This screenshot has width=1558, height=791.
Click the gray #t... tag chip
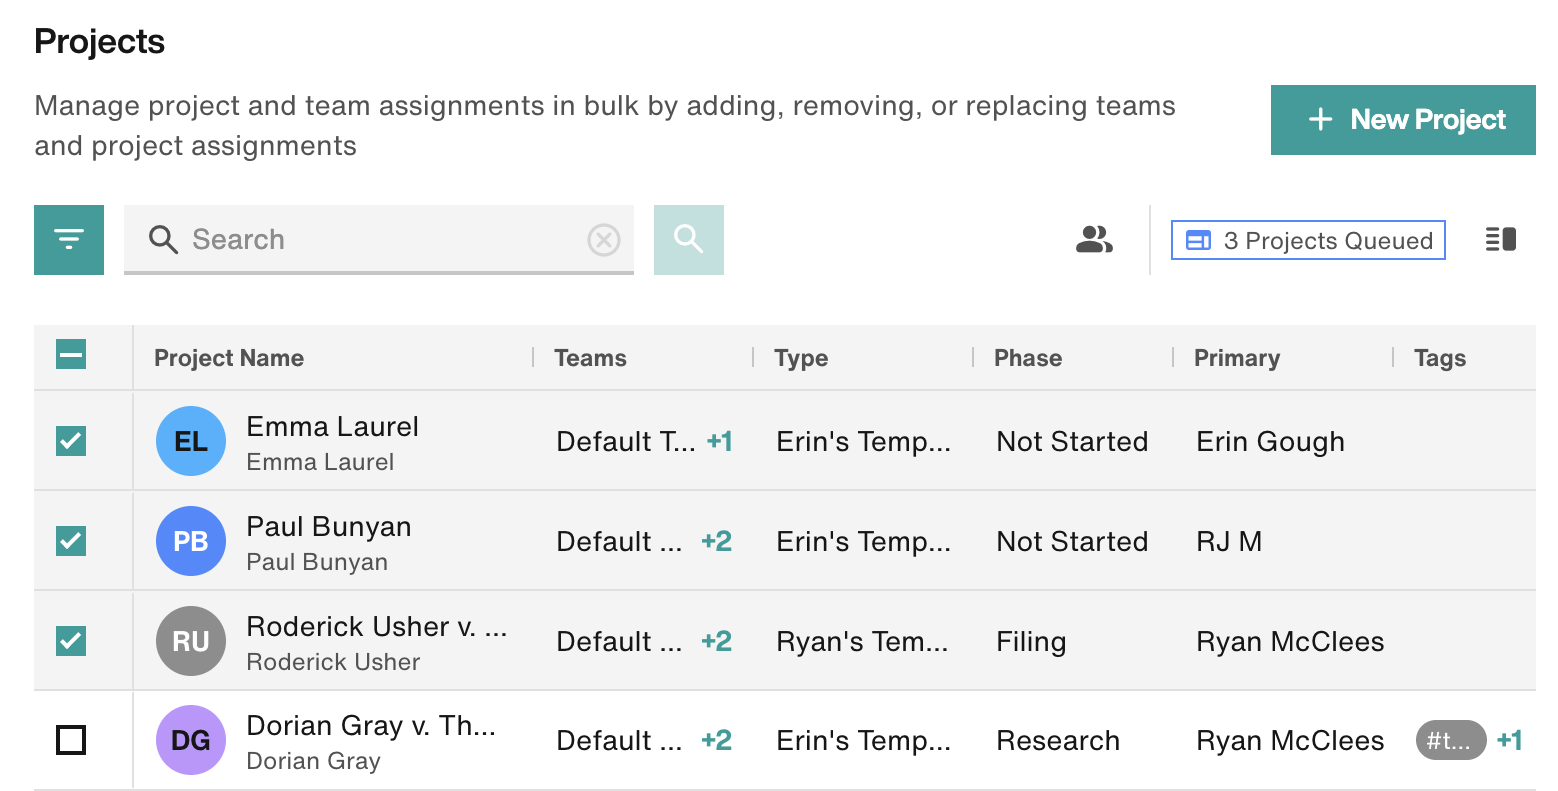click(x=1451, y=741)
